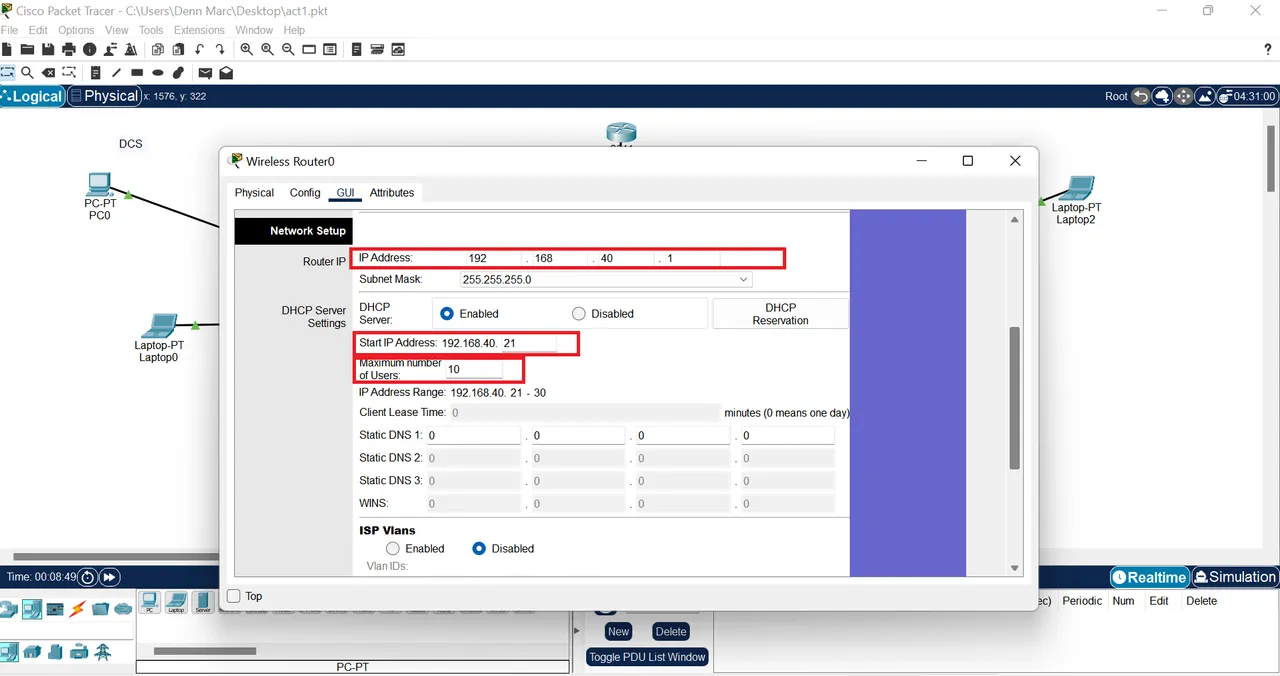The width and height of the screenshot is (1280, 676).
Task: Check the Top checkbox in router window
Action: pyautogui.click(x=234, y=596)
